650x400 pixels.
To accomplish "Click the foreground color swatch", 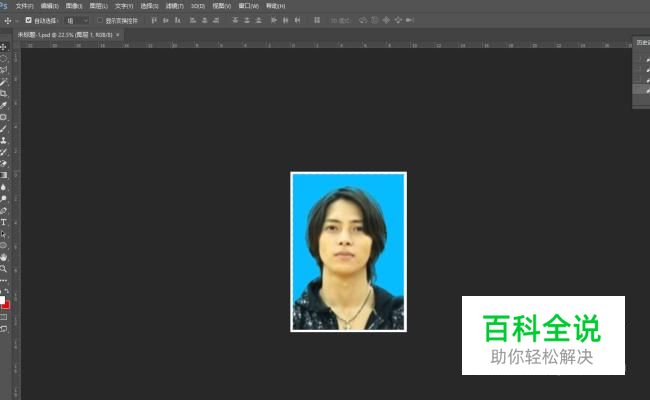I will click(2, 300).
